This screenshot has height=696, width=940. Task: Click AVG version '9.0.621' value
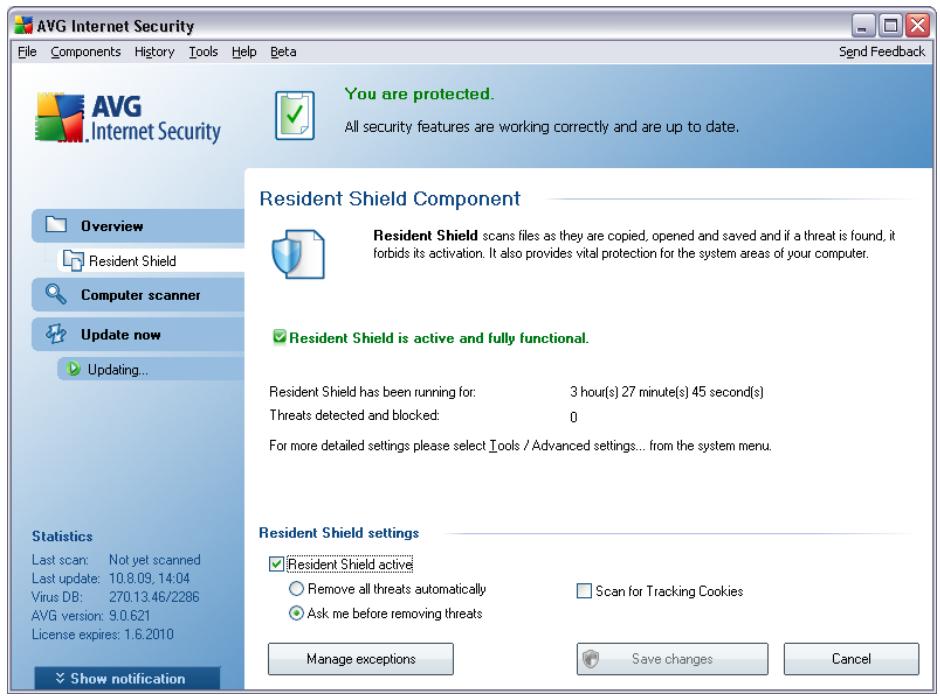coord(129,616)
